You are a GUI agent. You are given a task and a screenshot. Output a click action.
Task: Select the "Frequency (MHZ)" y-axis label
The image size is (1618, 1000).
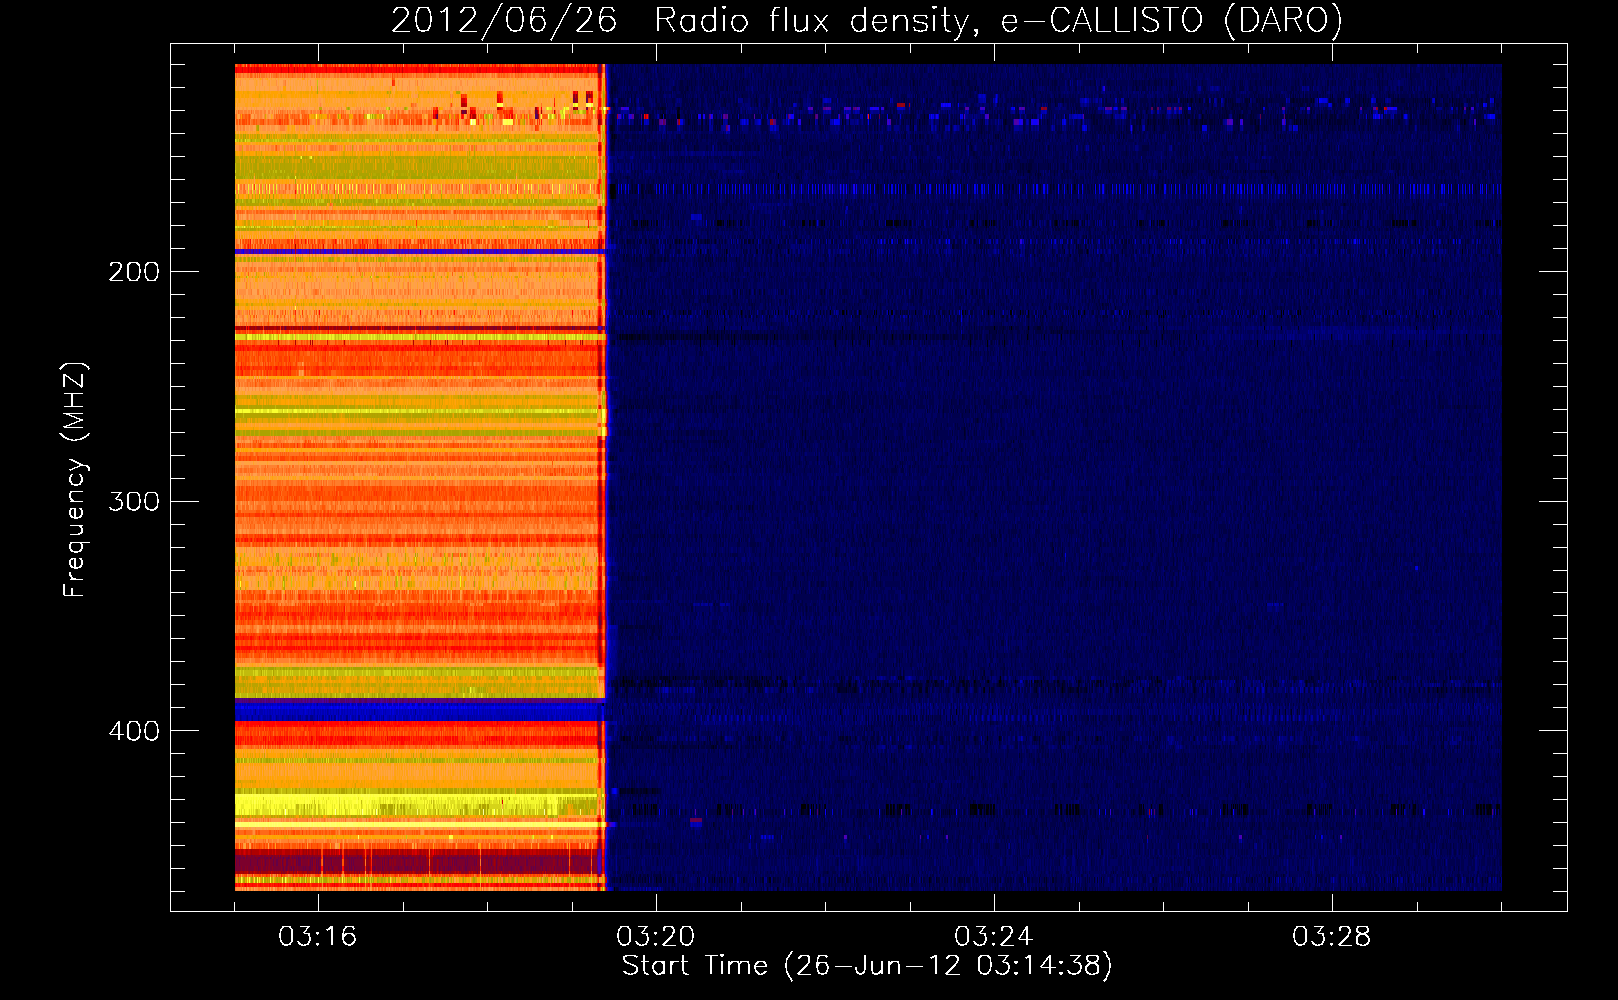click(x=75, y=479)
